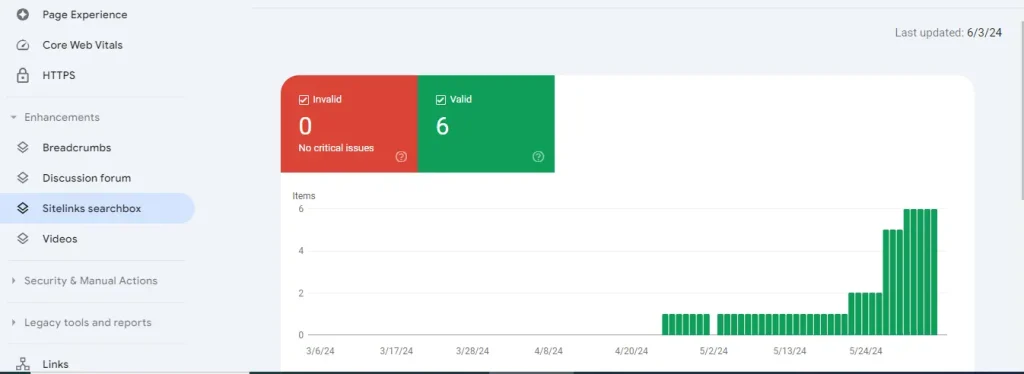Click the 5/2/24 date label
Viewport: 1024px width, 374px height.
pyautogui.click(x=713, y=351)
